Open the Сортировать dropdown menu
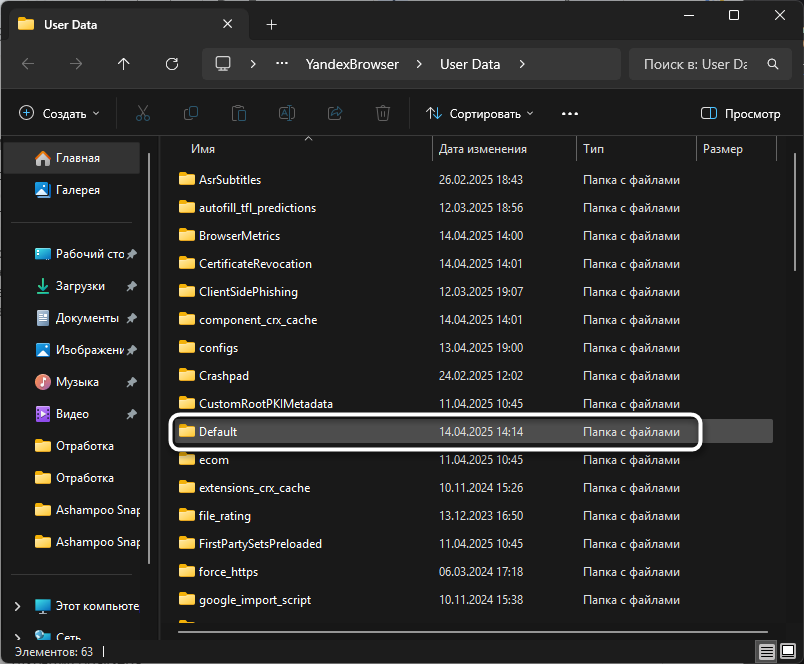 [480, 114]
